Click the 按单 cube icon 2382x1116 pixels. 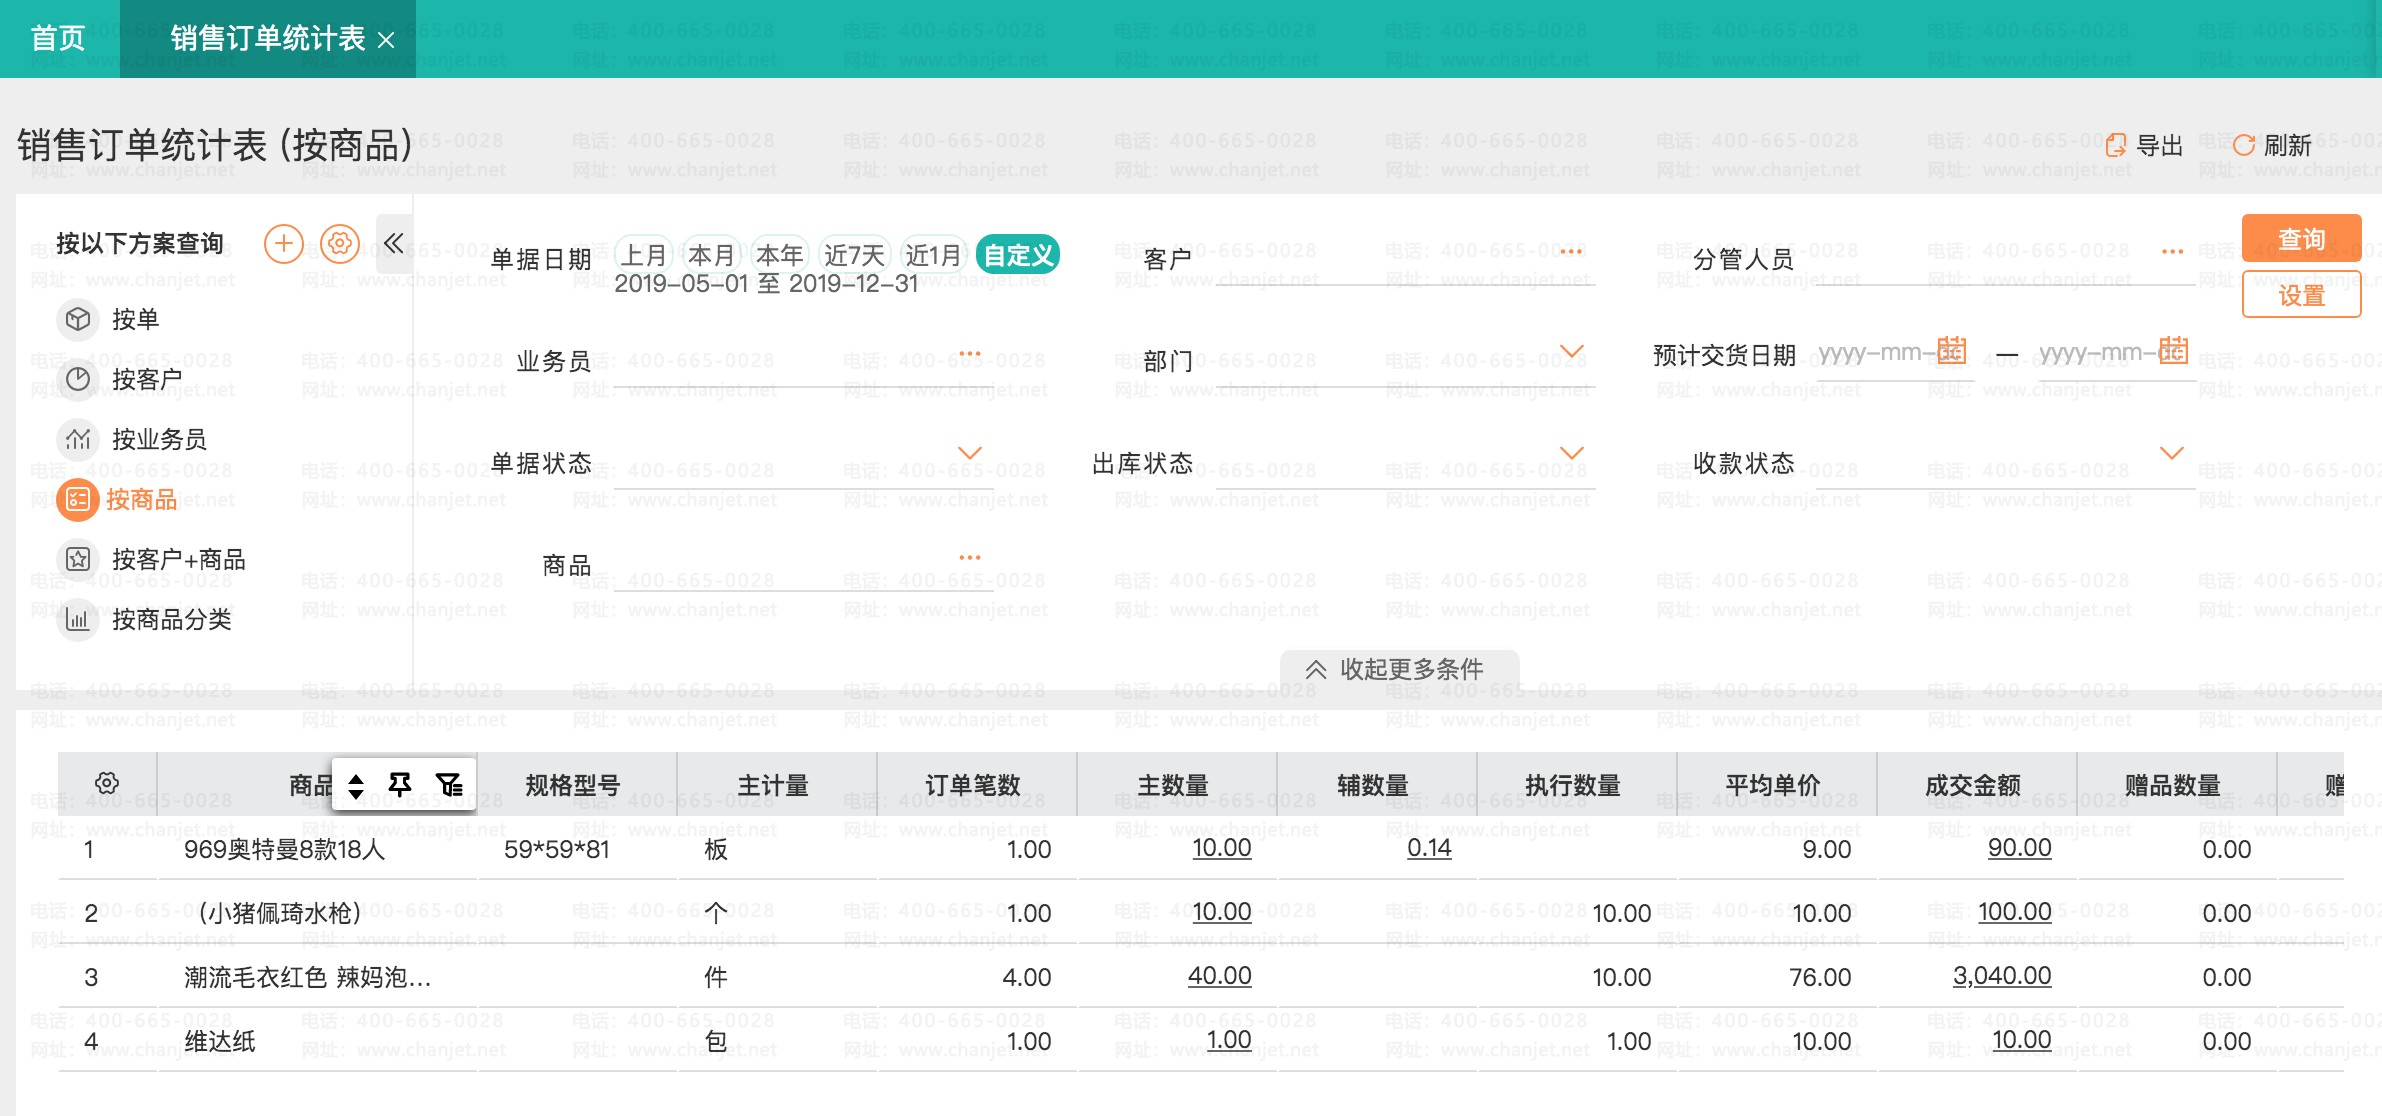coord(78,319)
